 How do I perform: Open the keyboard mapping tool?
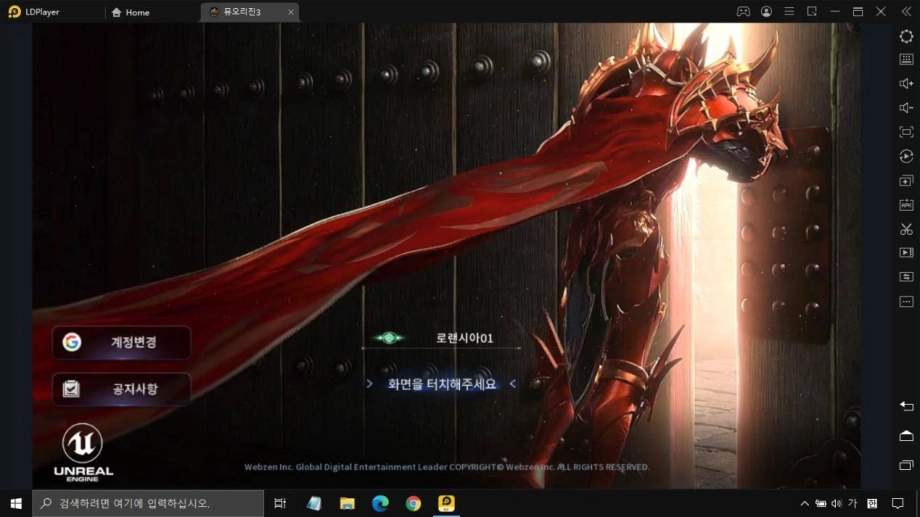coord(906,59)
